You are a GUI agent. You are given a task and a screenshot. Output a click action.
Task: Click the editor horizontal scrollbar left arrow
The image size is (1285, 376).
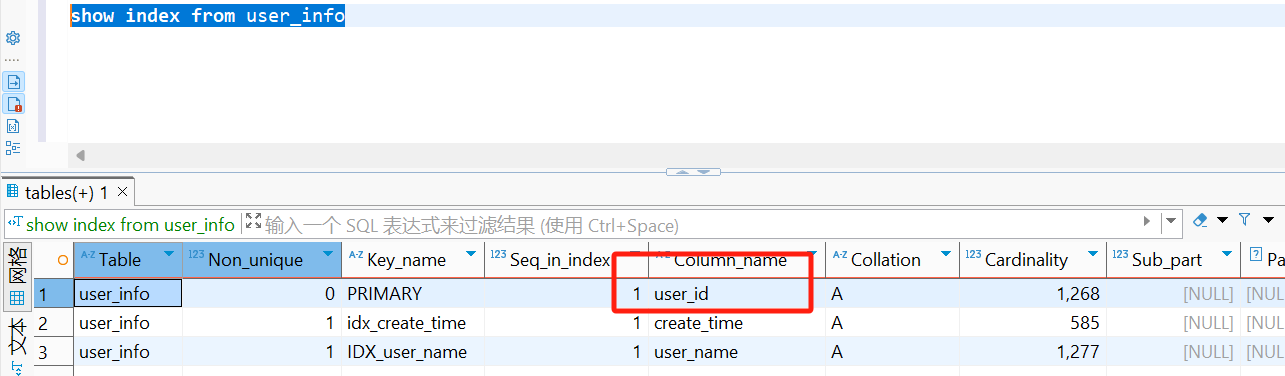point(80,156)
